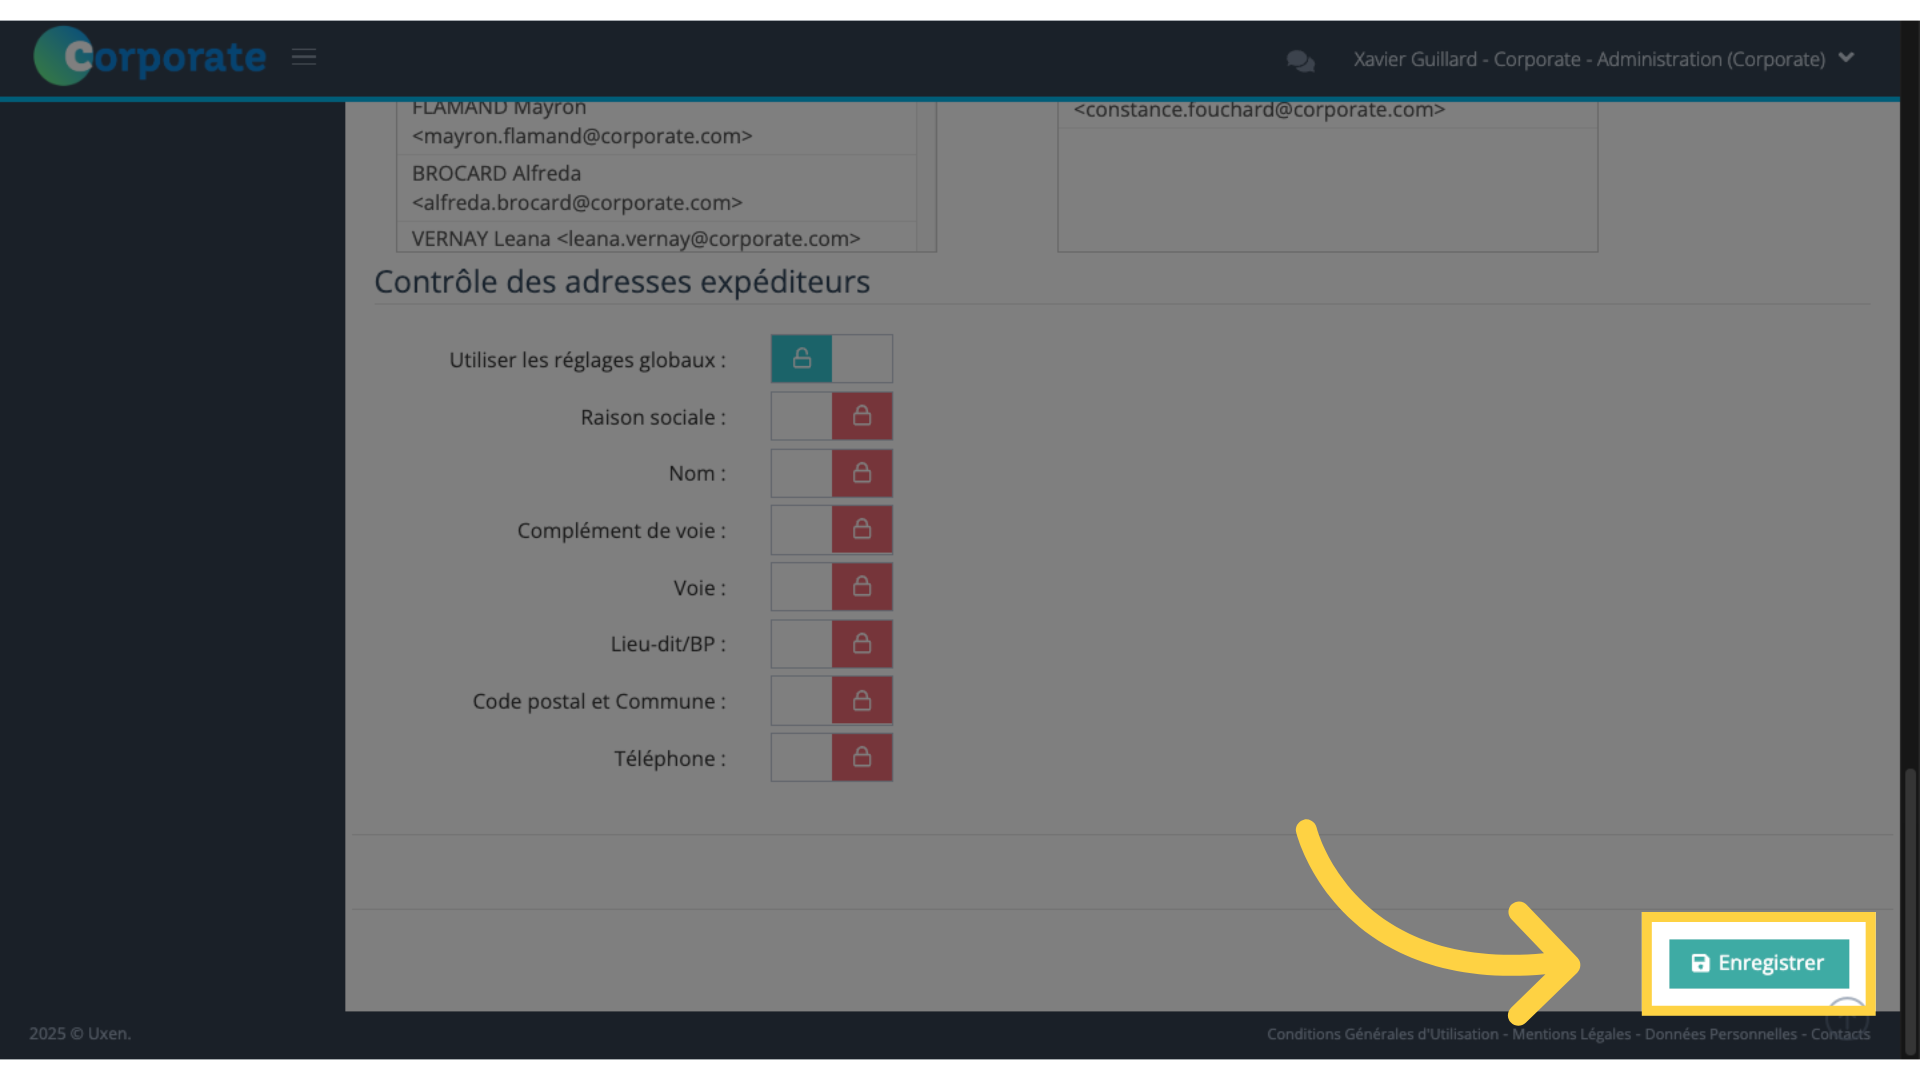Click the Corporate logo
1920x1080 pixels.
coord(148,56)
